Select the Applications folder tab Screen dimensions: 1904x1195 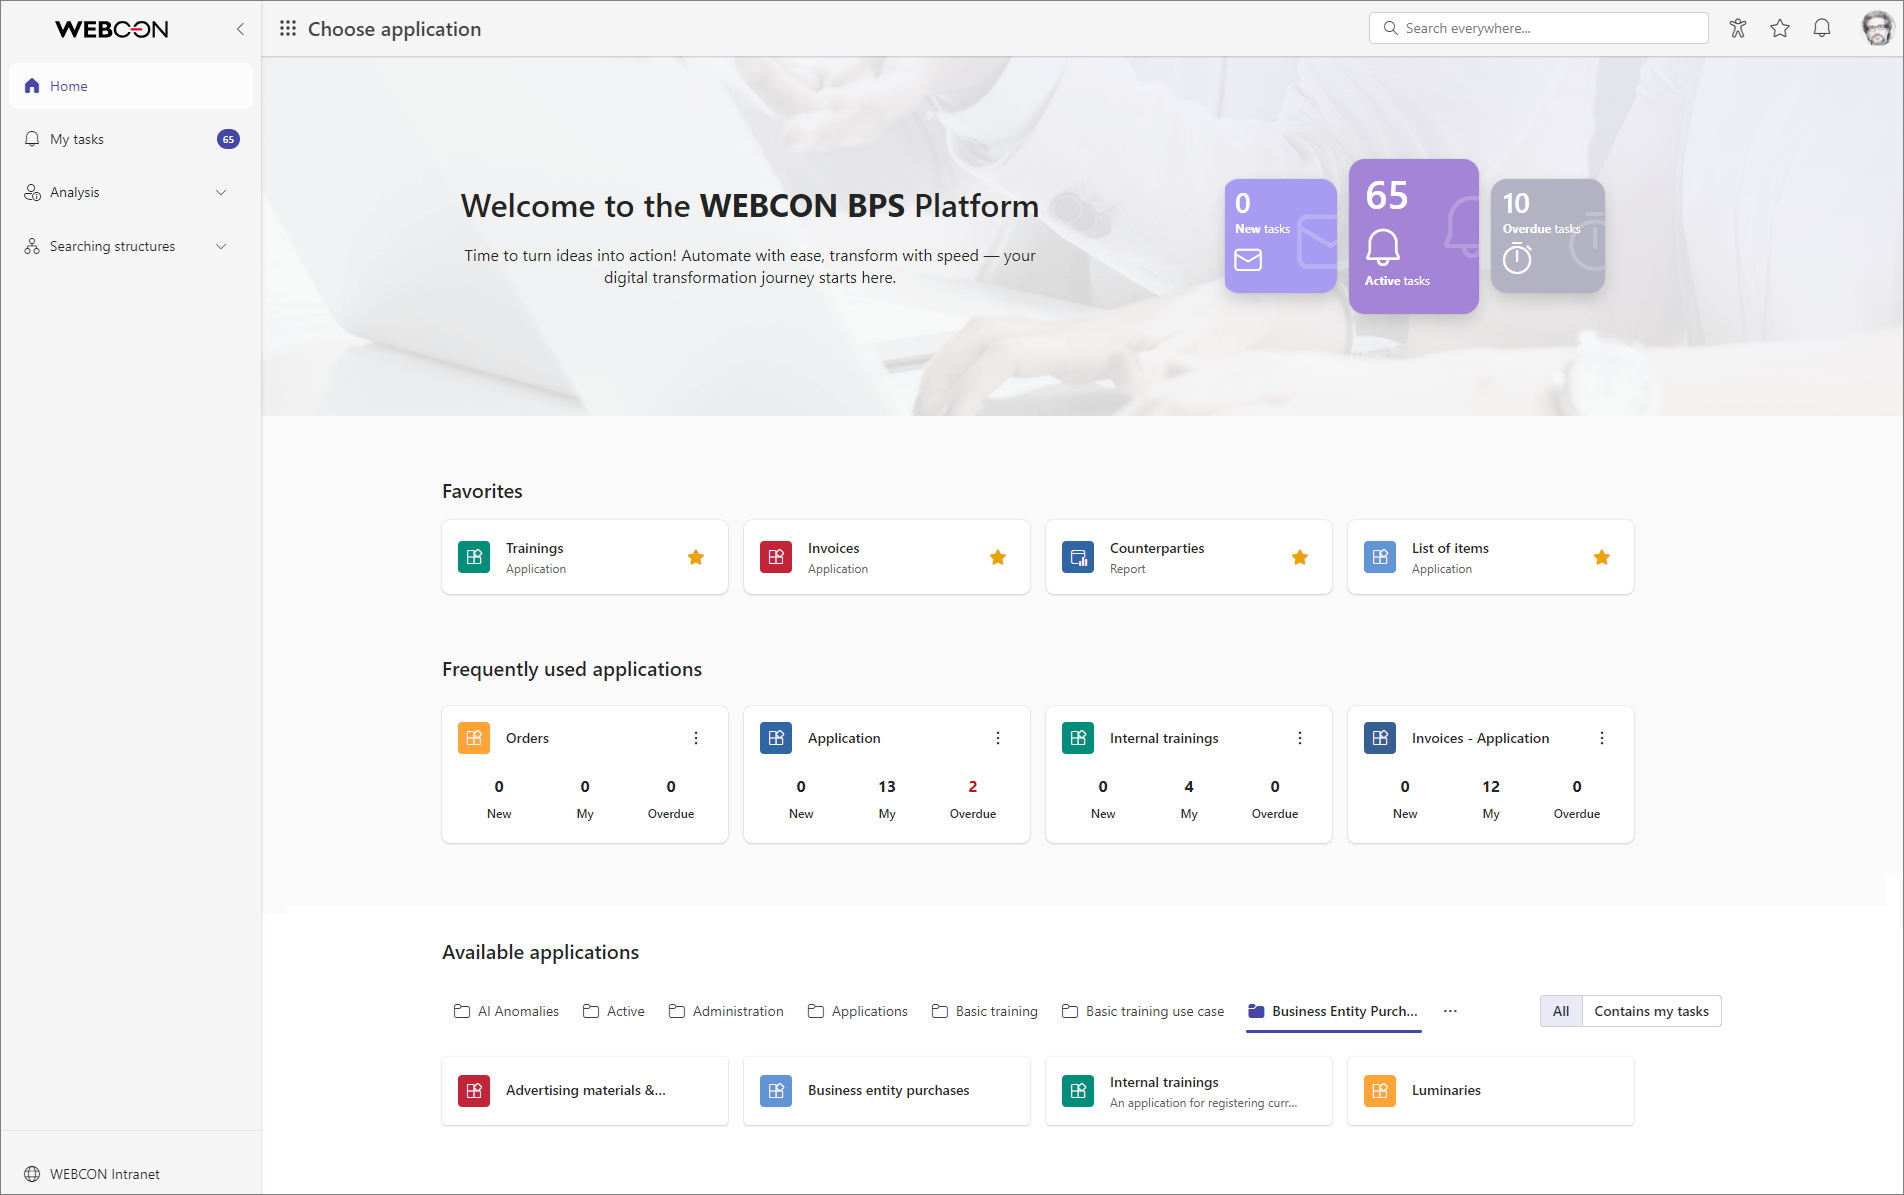click(858, 1011)
